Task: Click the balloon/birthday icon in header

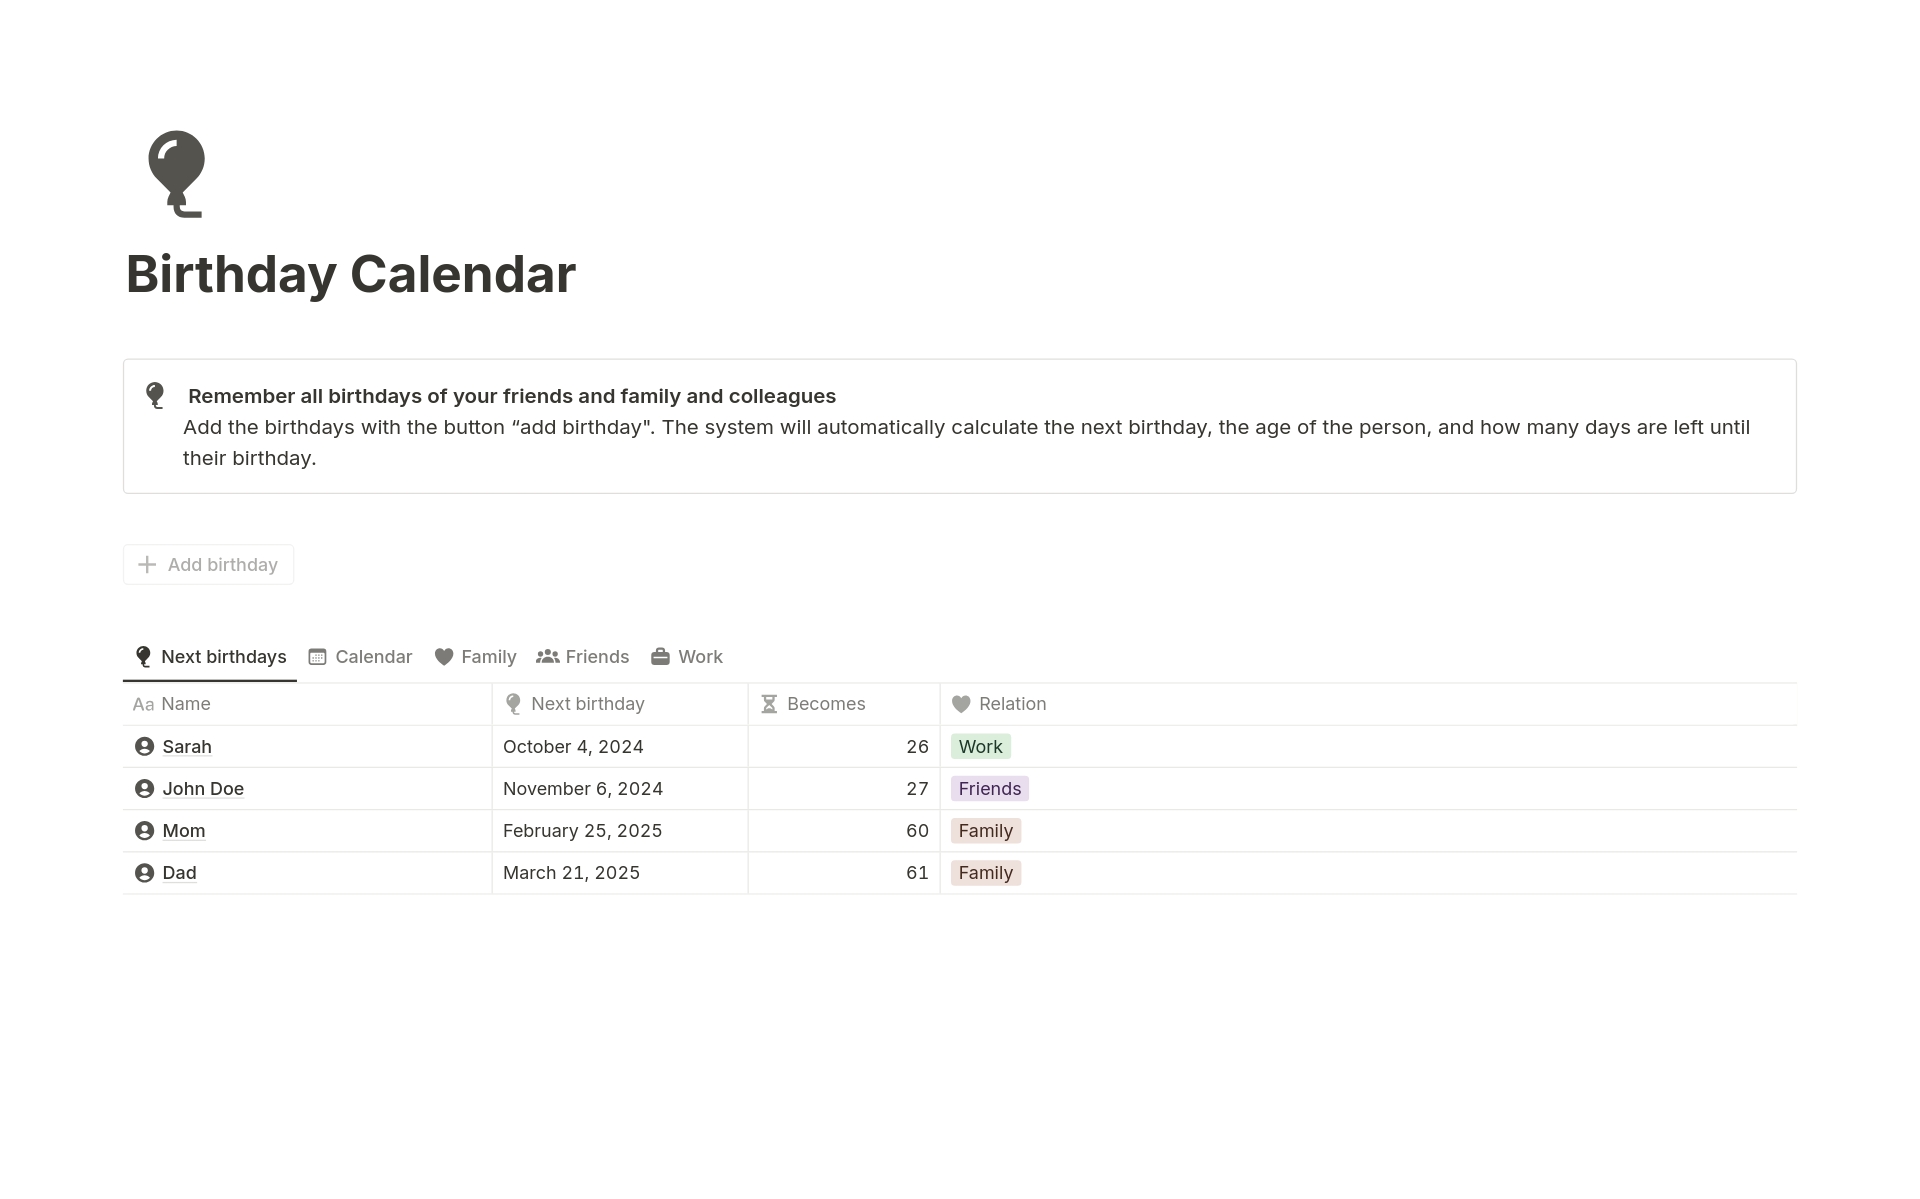Action: click(x=175, y=171)
